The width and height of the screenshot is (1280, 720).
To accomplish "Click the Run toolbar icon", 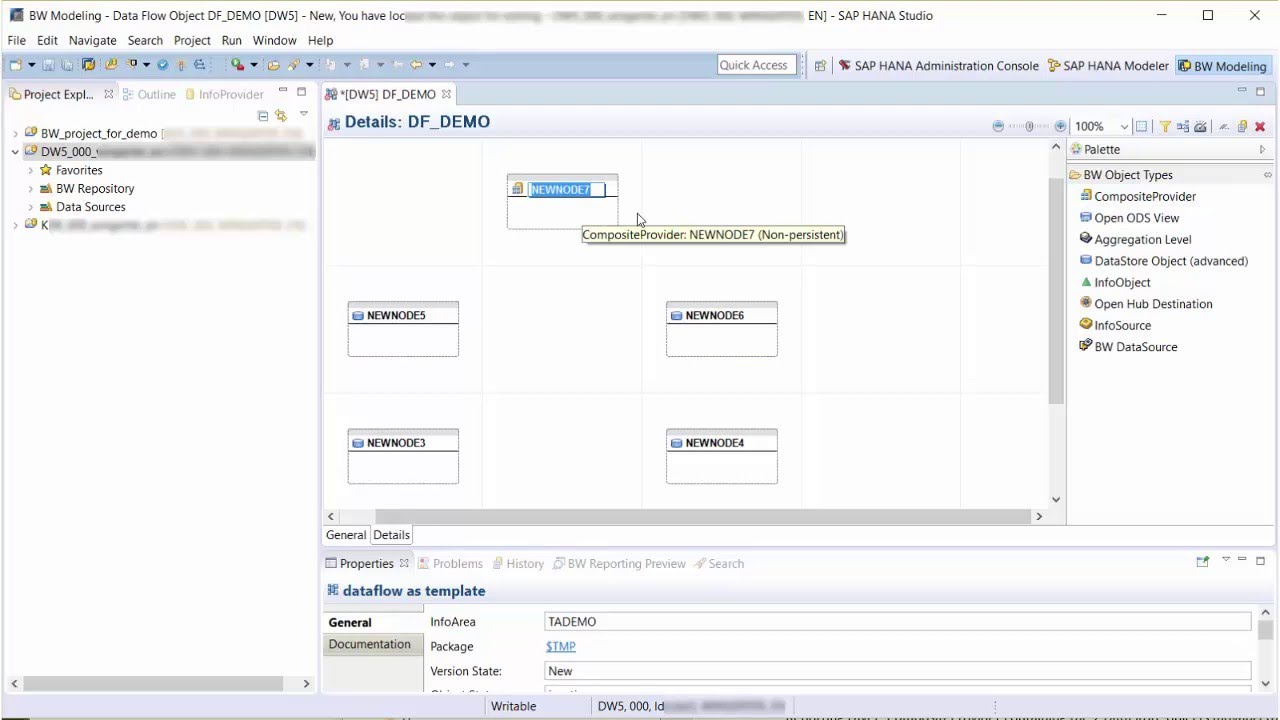I will point(237,65).
